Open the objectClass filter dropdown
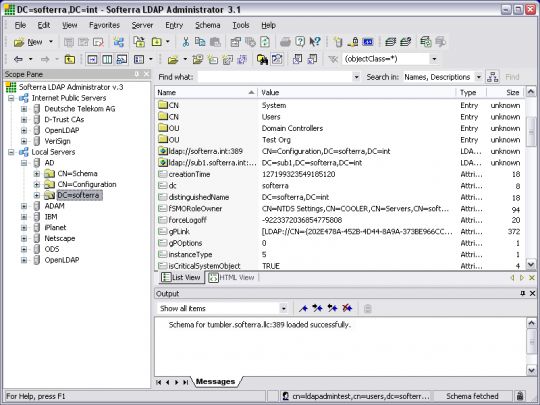 tap(434, 59)
